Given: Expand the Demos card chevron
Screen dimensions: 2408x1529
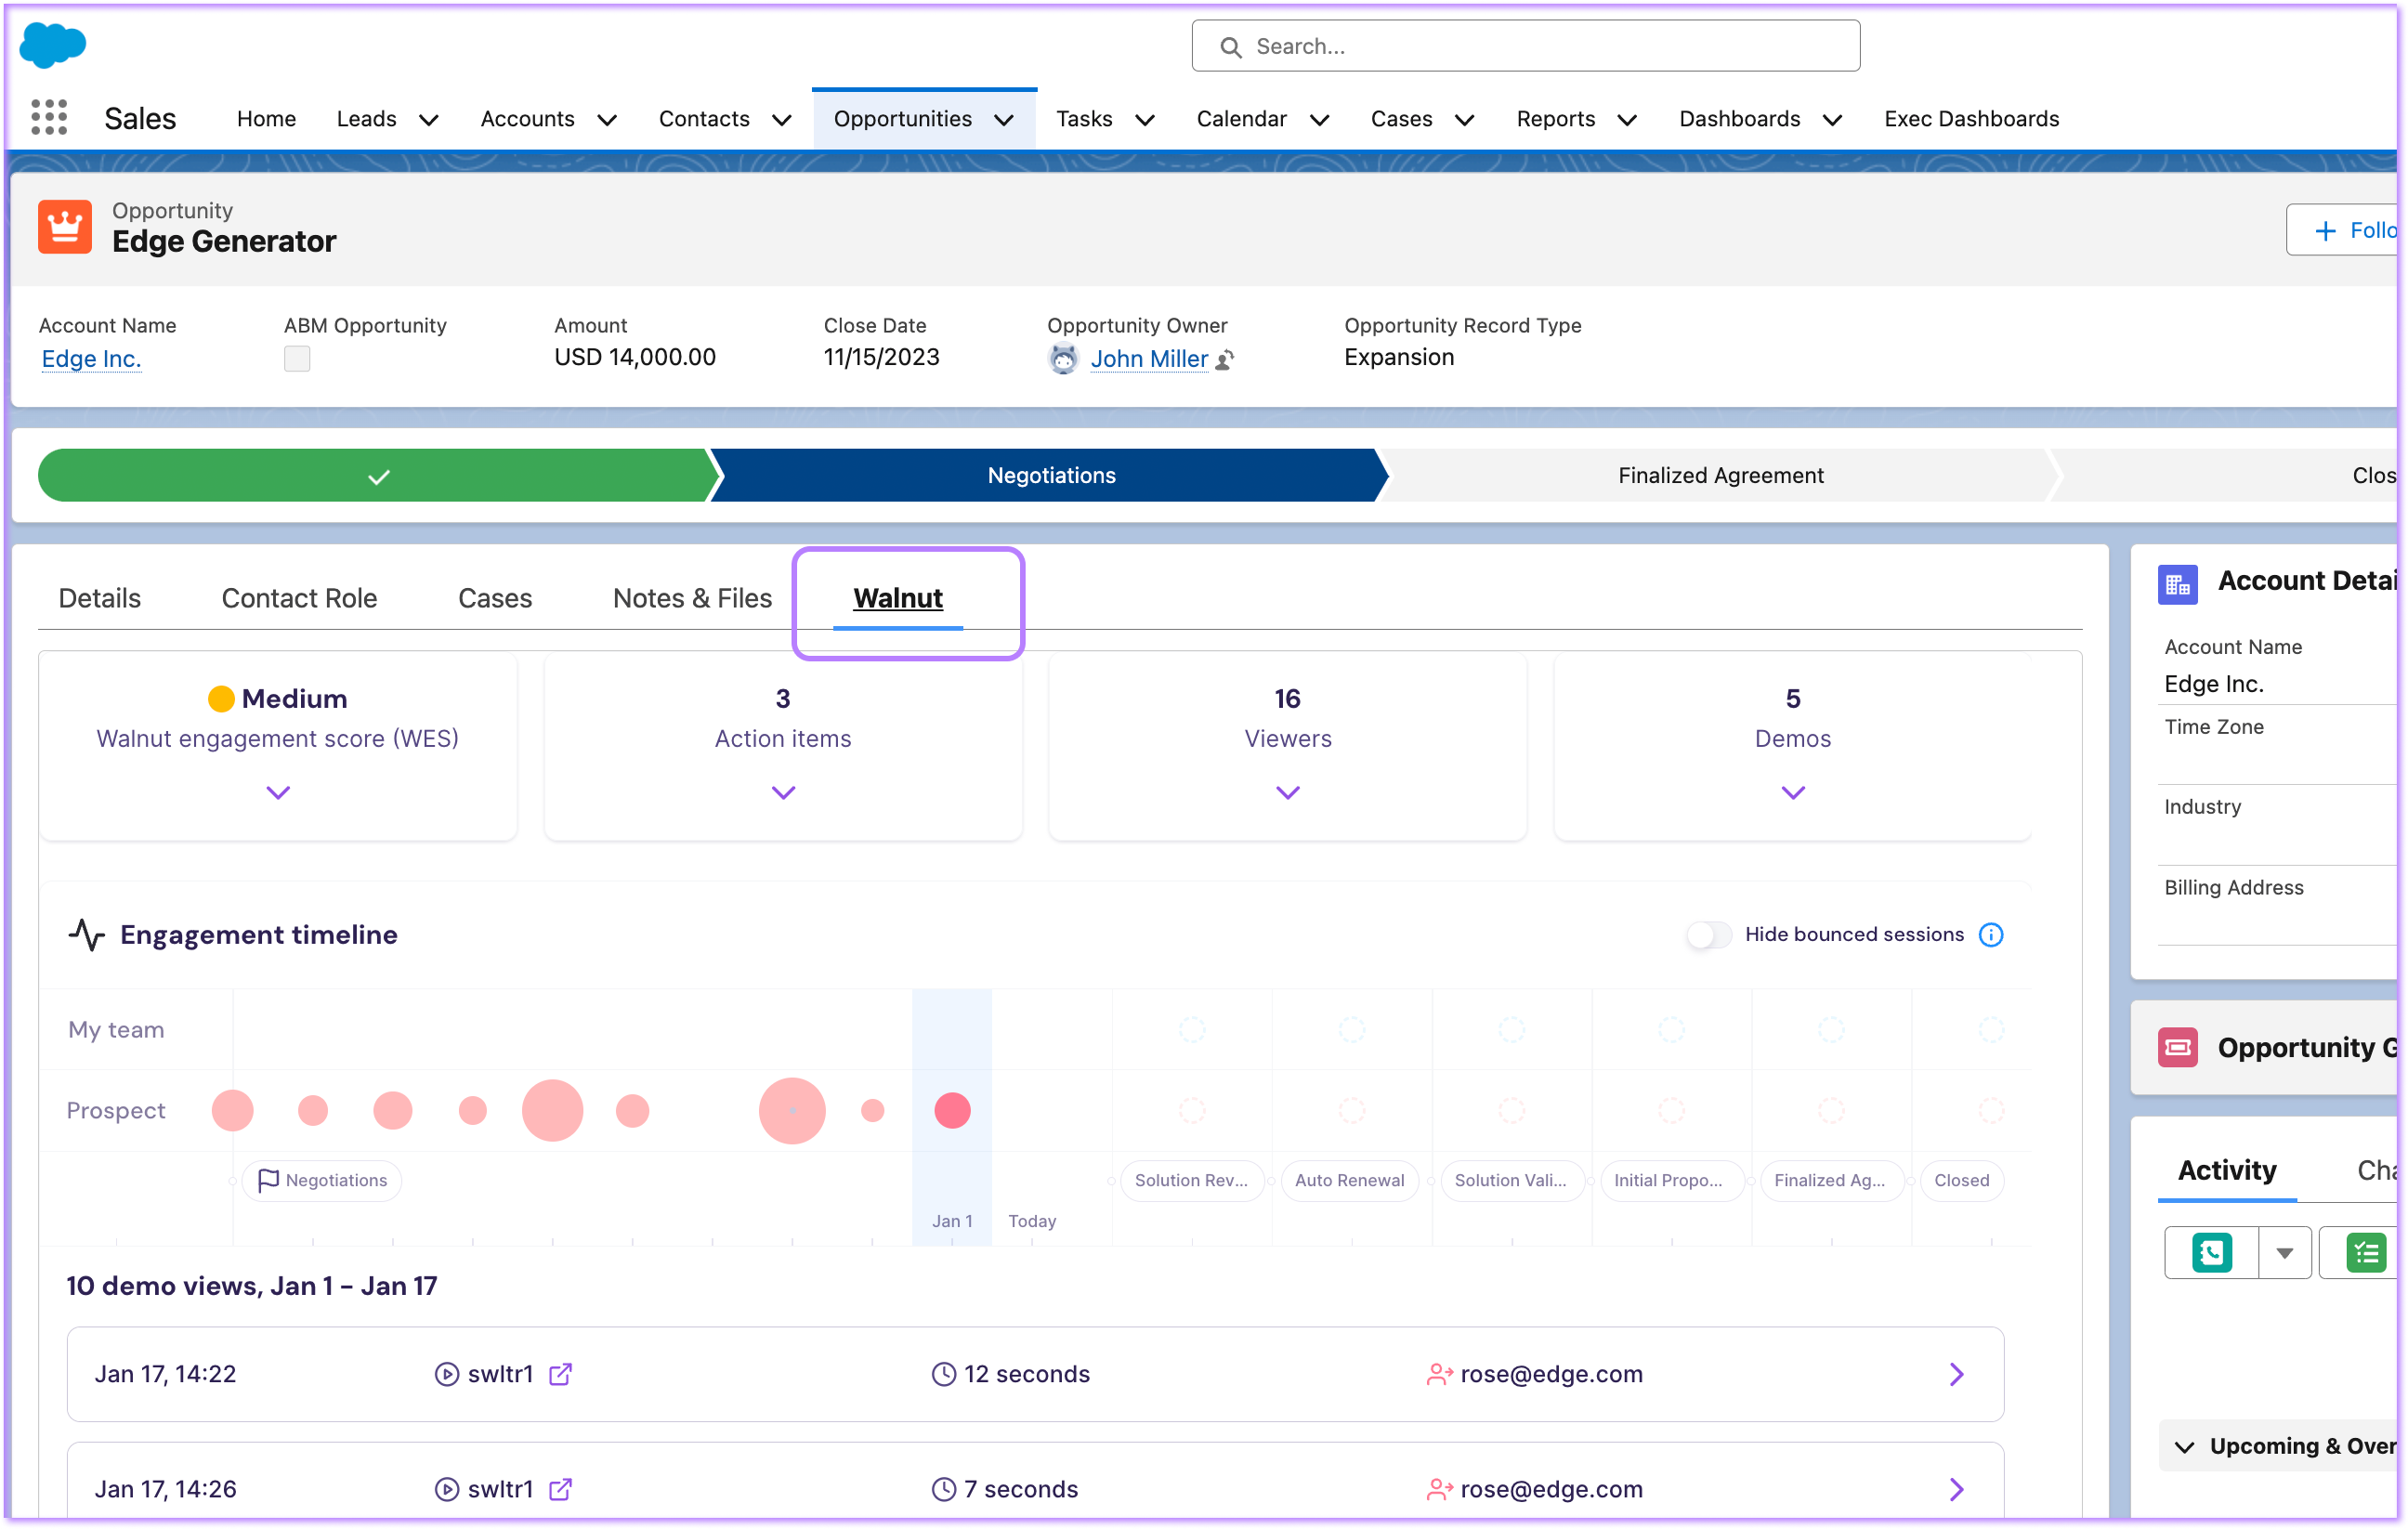Looking at the screenshot, I should pos(1793,793).
